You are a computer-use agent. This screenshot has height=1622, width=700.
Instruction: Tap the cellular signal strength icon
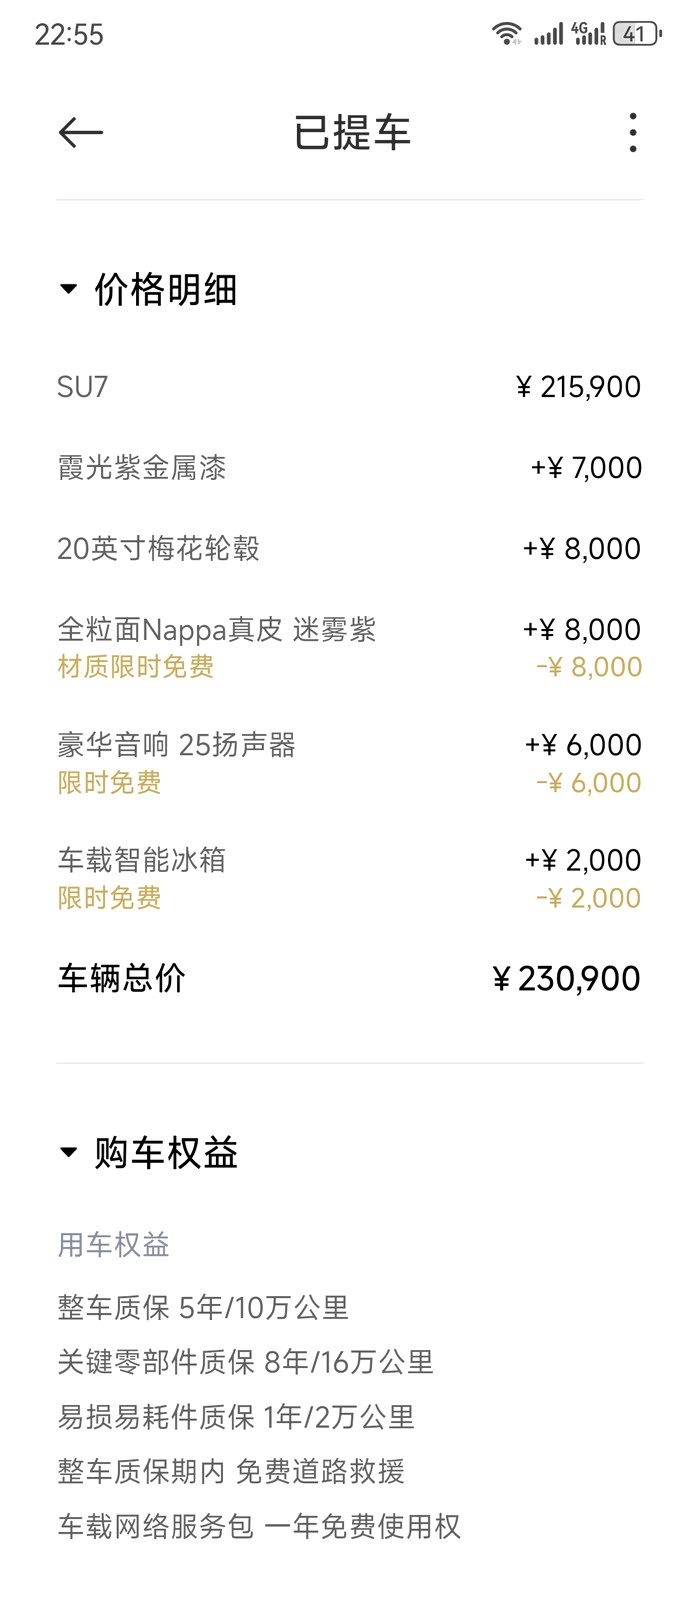548,35
